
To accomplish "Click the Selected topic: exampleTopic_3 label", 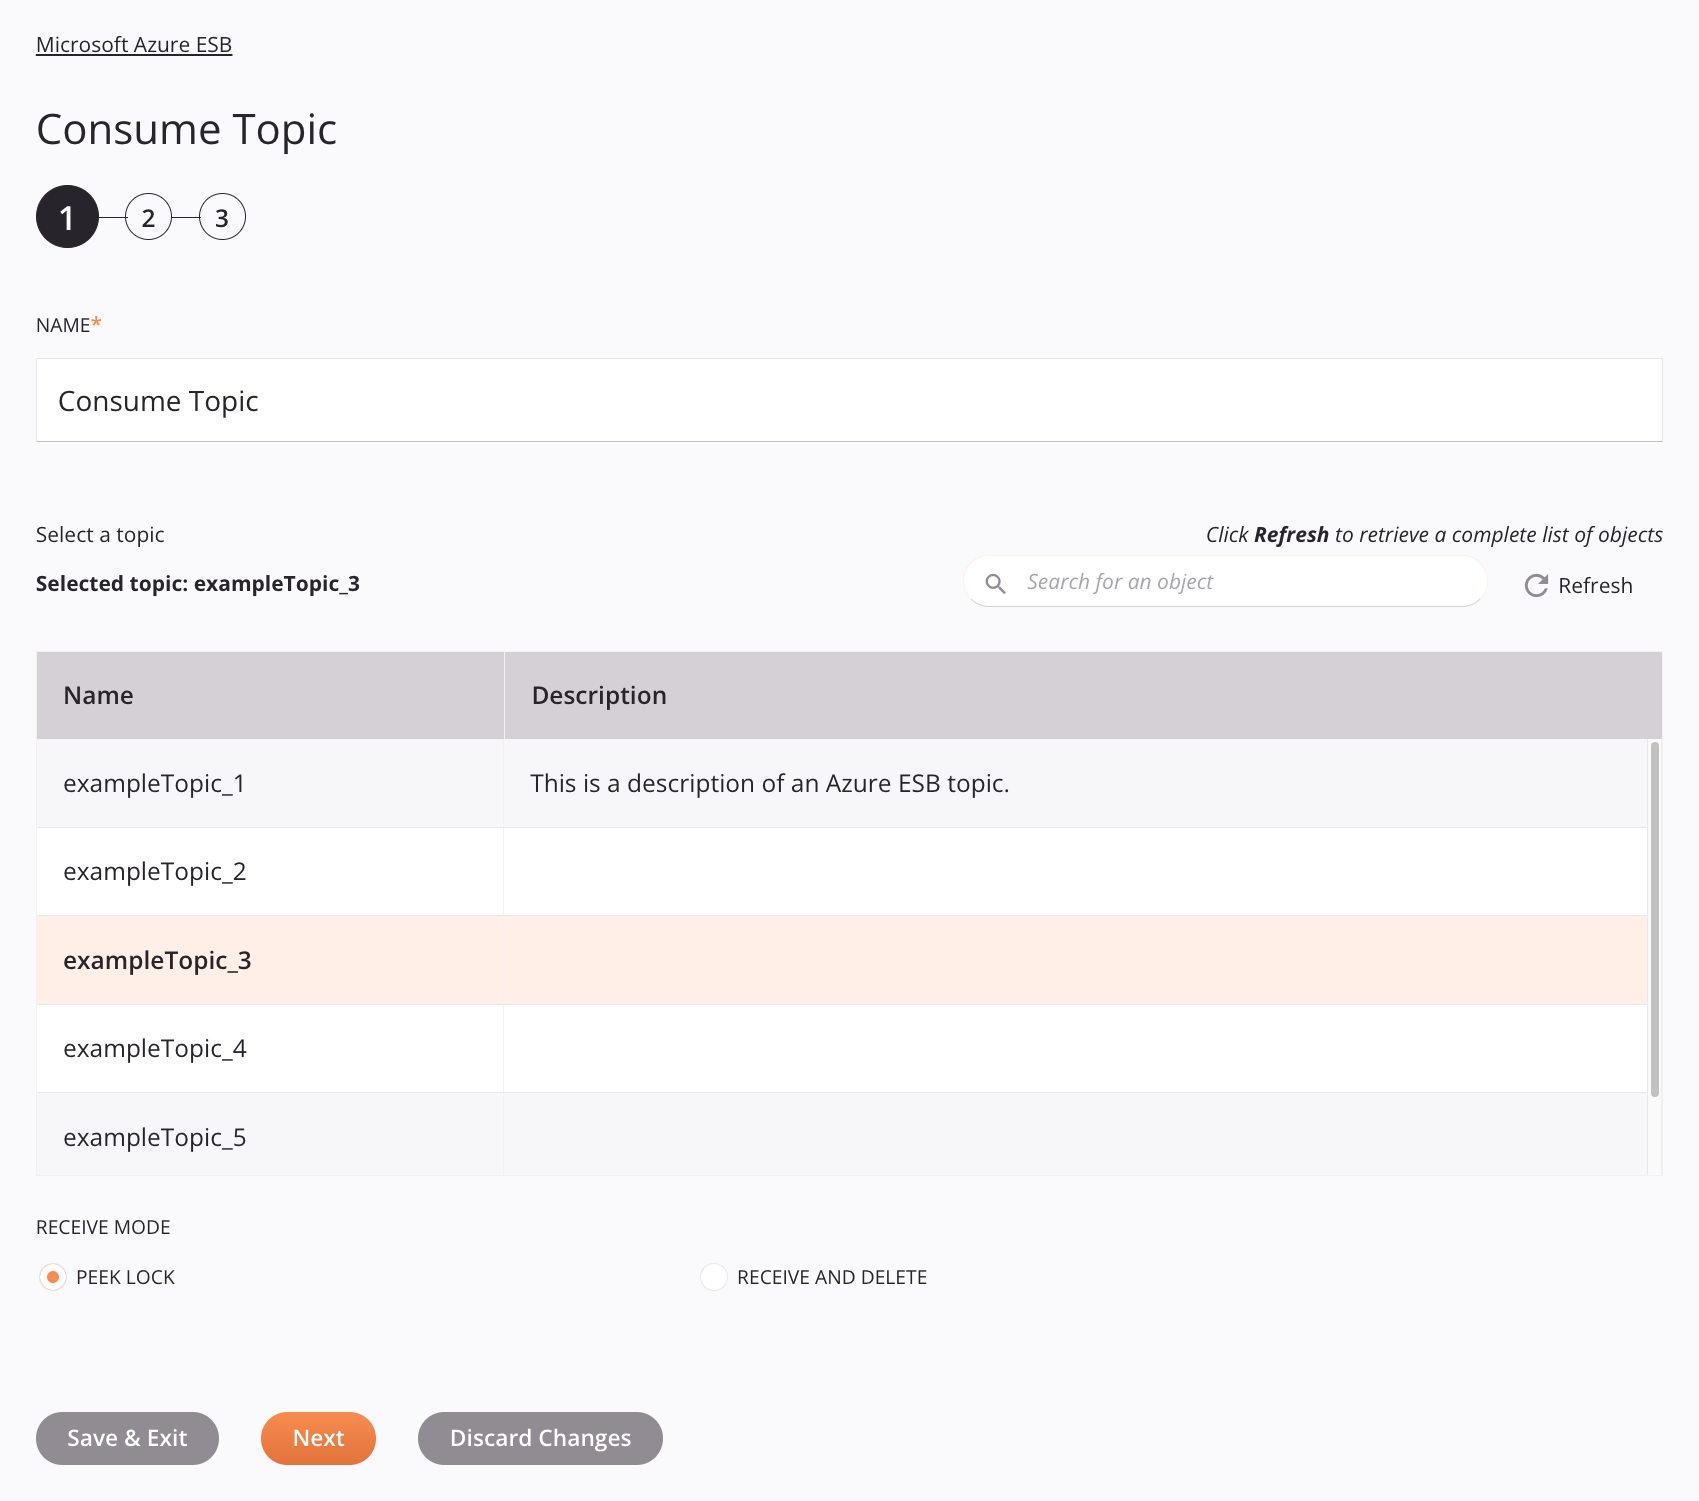I will [x=198, y=584].
